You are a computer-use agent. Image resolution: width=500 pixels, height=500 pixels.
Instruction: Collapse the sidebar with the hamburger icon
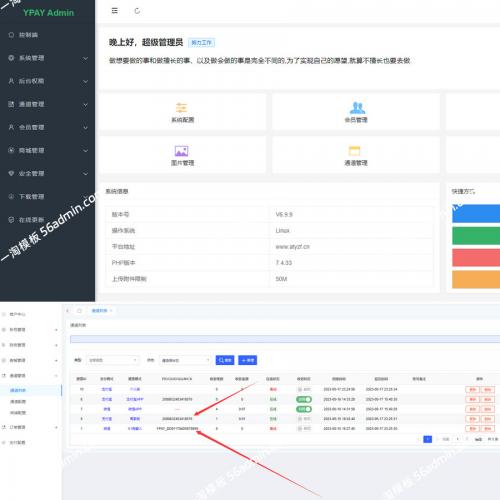(114, 11)
